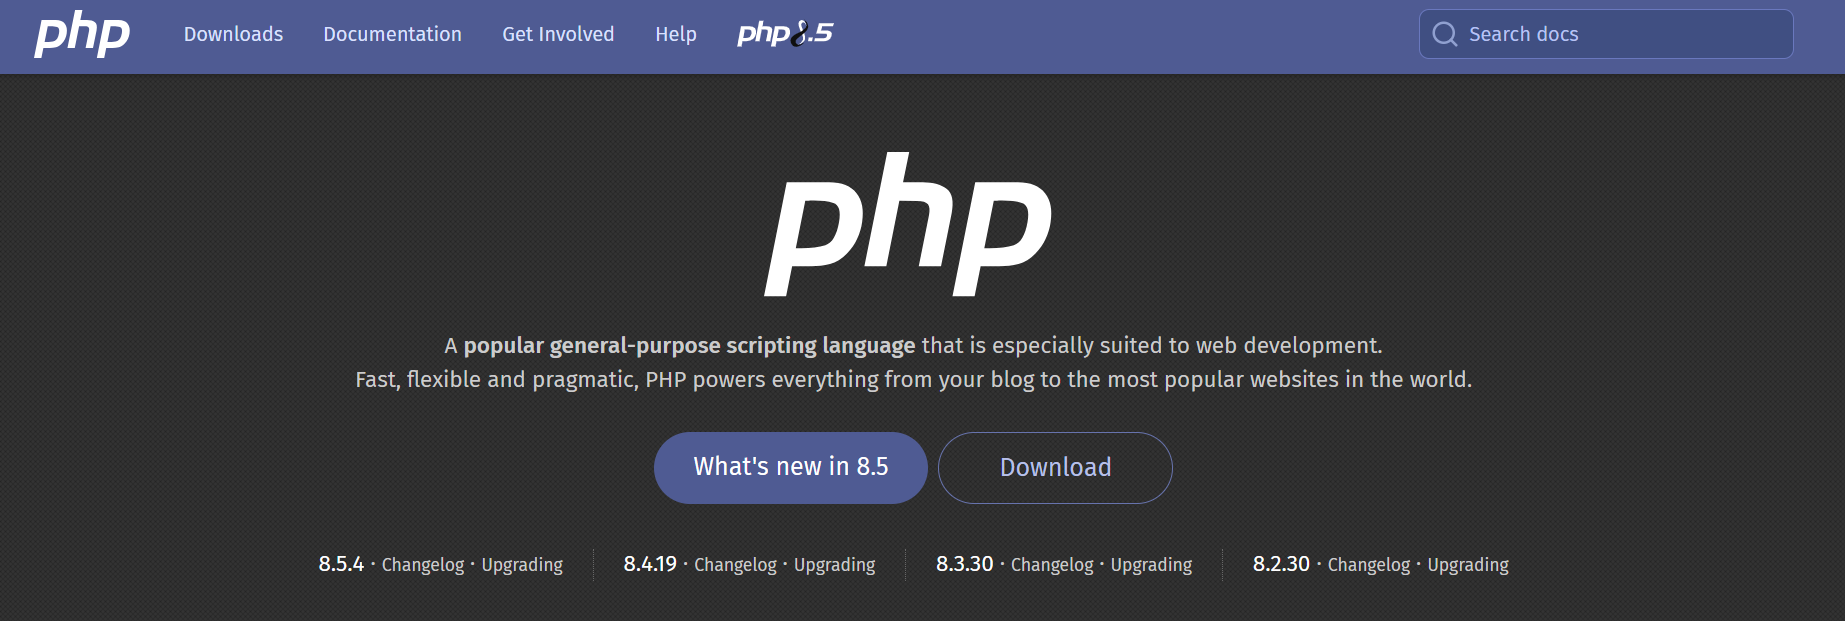This screenshot has width=1845, height=621.
Task: Open the Downloads menu item
Action: (233, 34)
